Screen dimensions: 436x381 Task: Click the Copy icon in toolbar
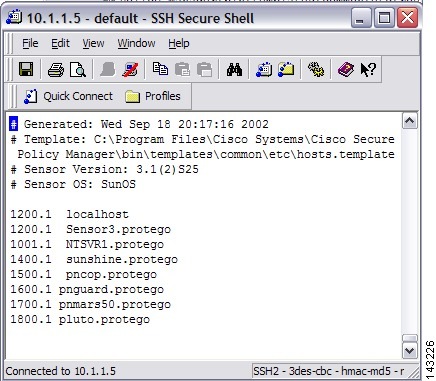coord(160,69)
